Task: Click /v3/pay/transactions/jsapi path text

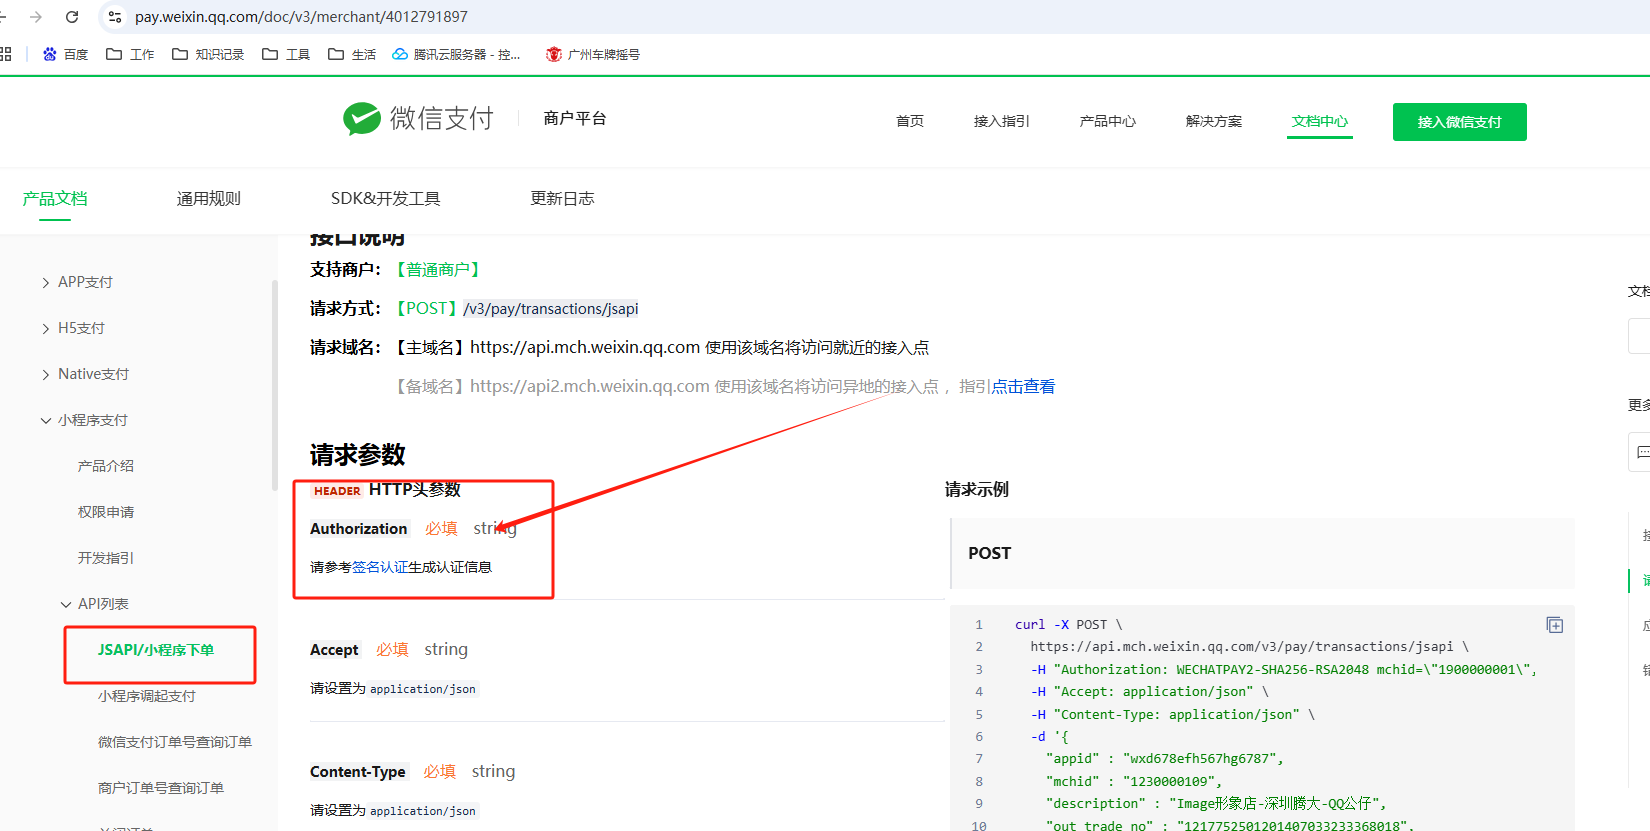Action: [x=550, y=309]
